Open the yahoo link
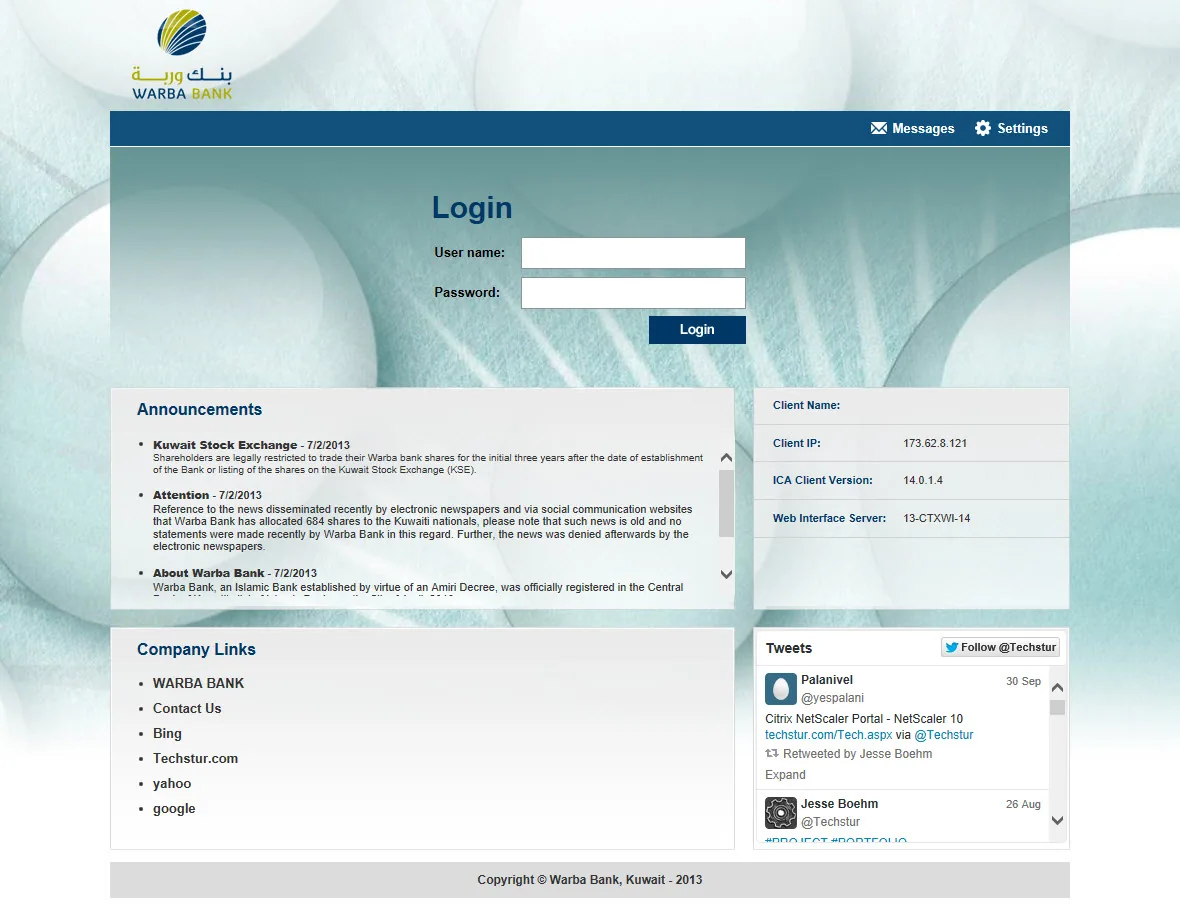1180x911 pixels. 172,783
